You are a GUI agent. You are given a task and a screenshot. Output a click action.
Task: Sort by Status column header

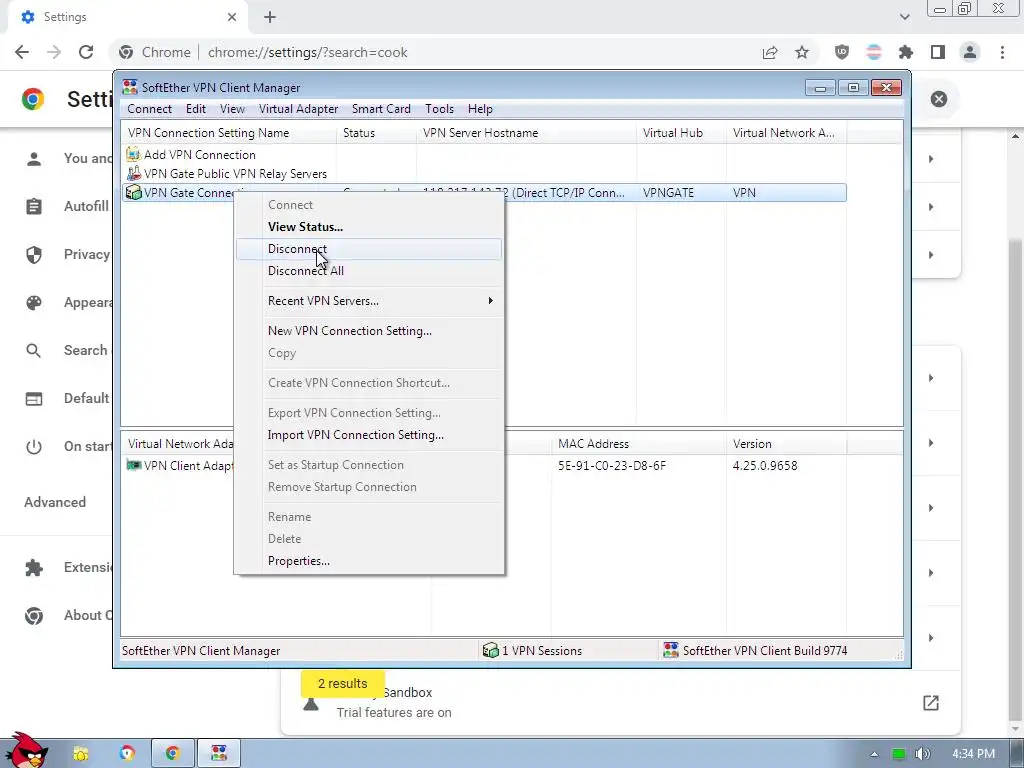click(376, 133)
